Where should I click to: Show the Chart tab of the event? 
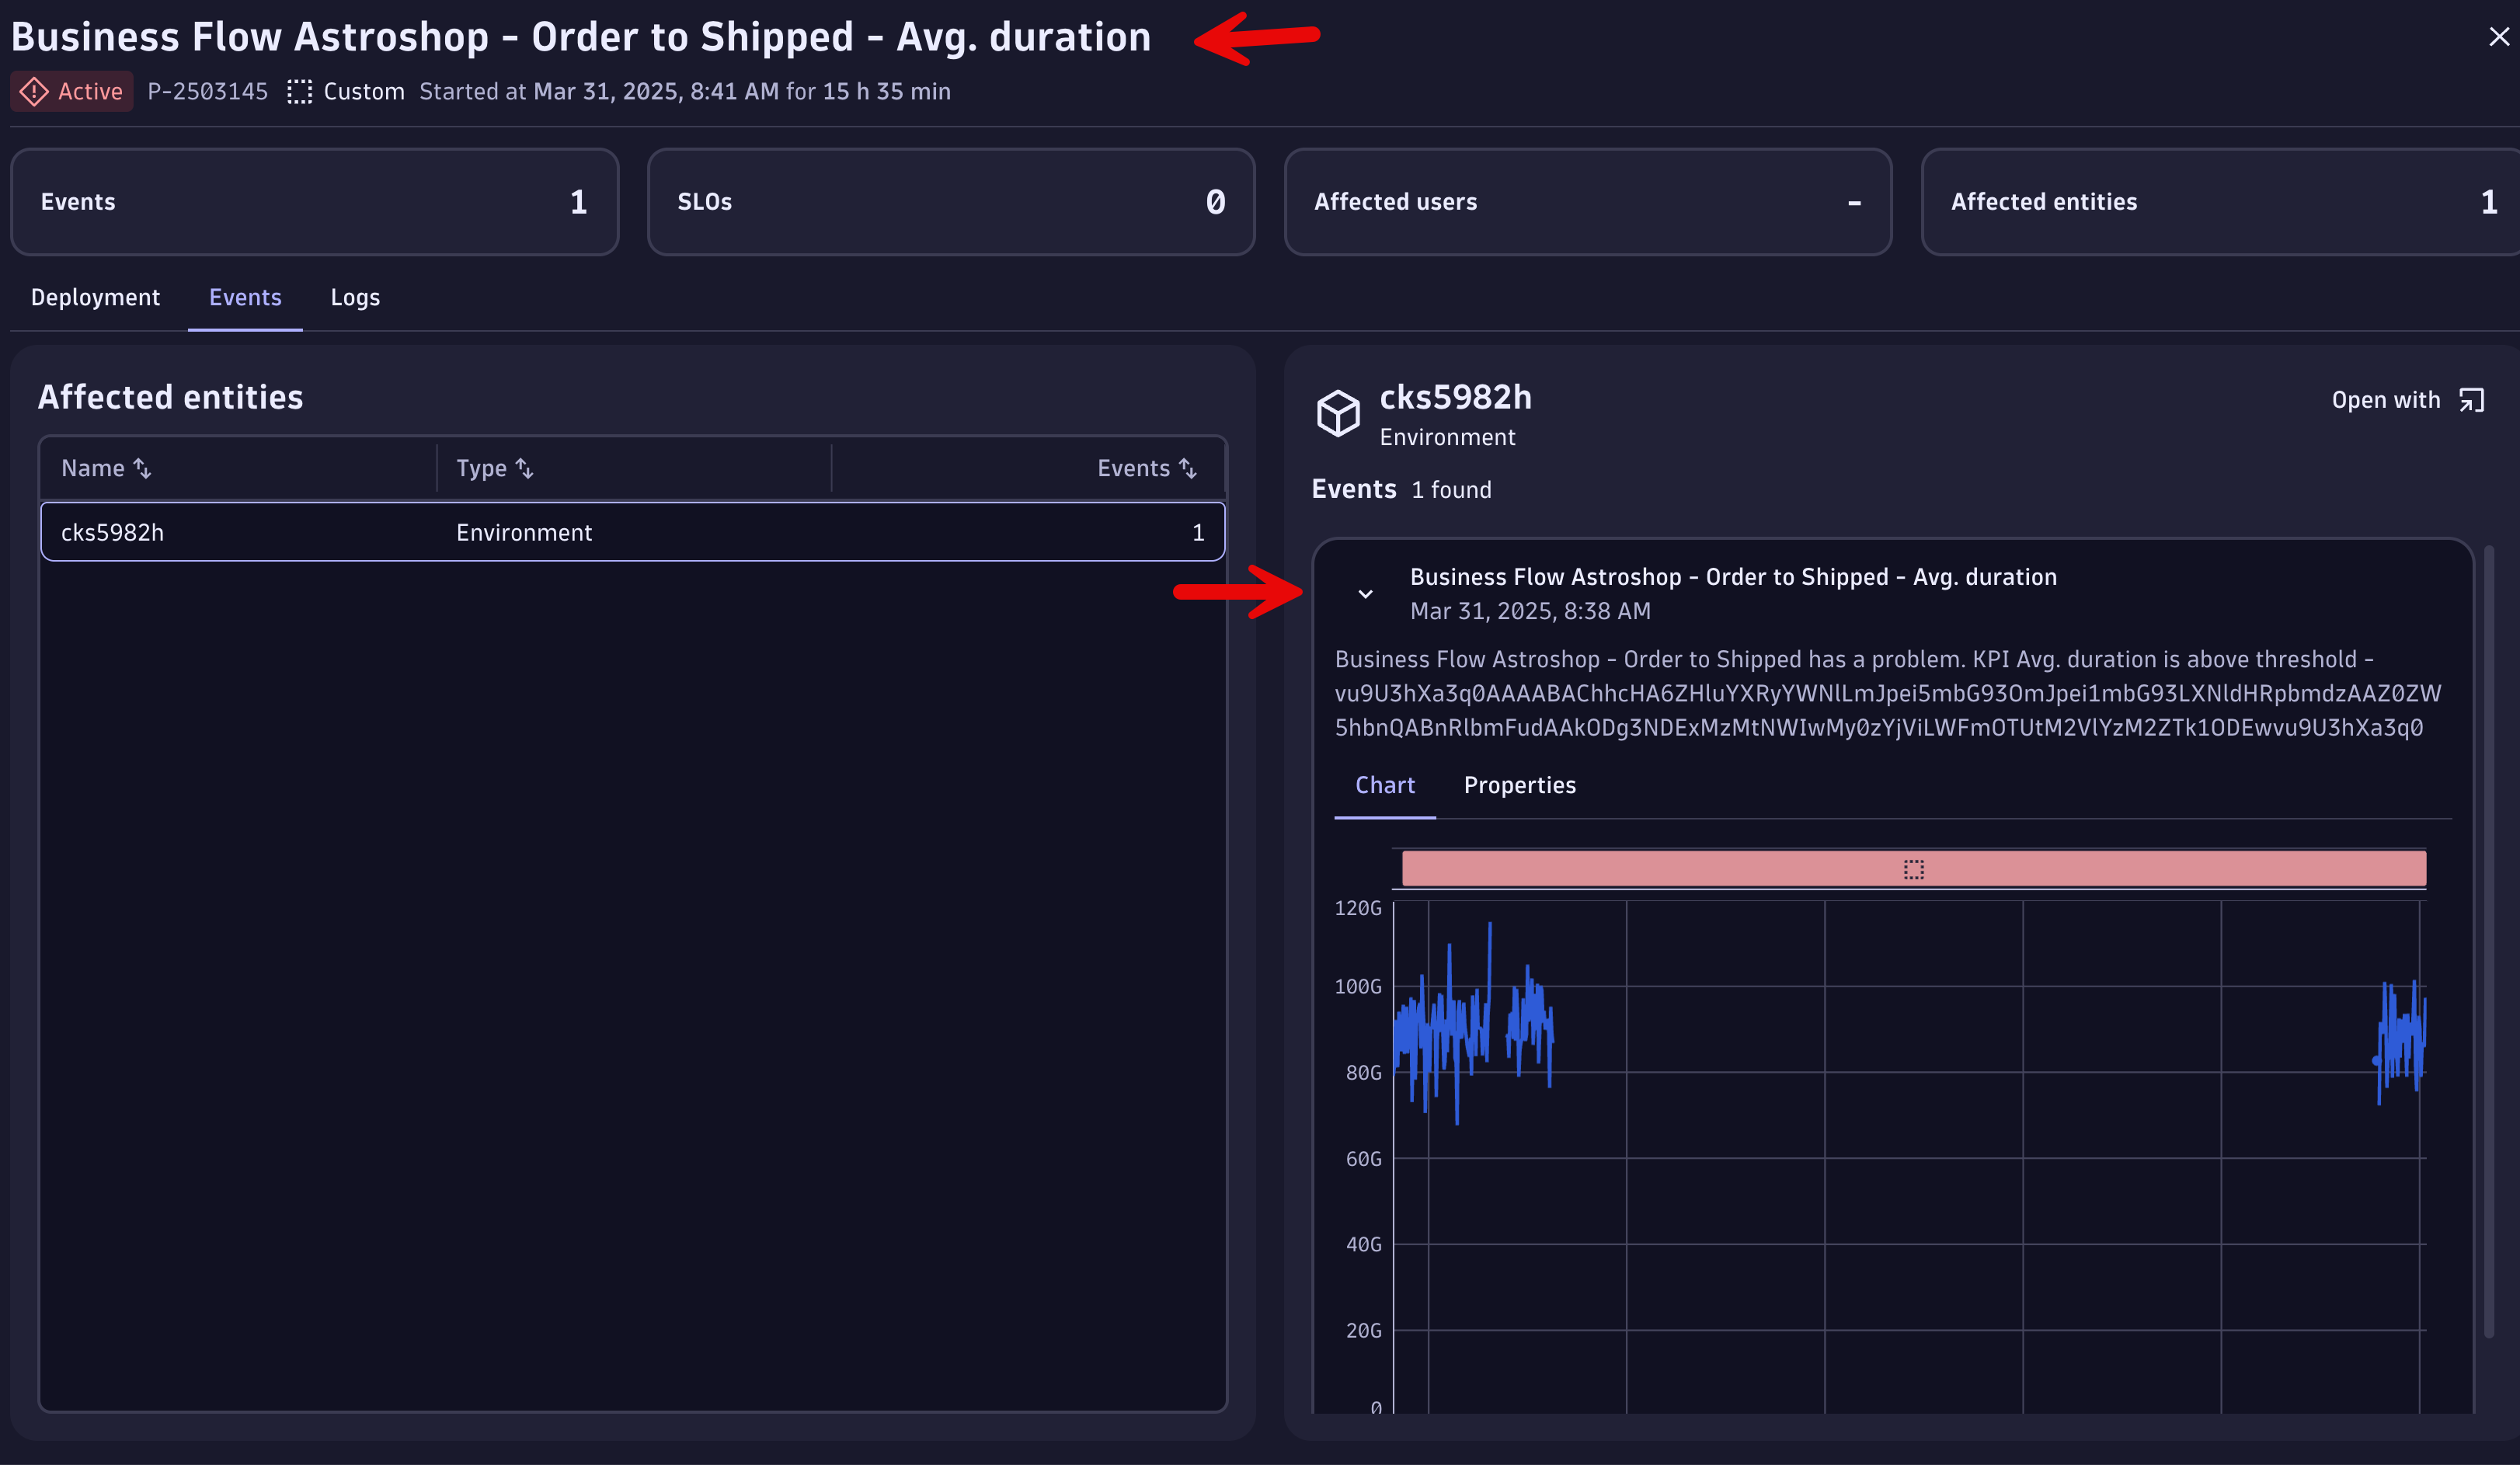coord(1385,786)
